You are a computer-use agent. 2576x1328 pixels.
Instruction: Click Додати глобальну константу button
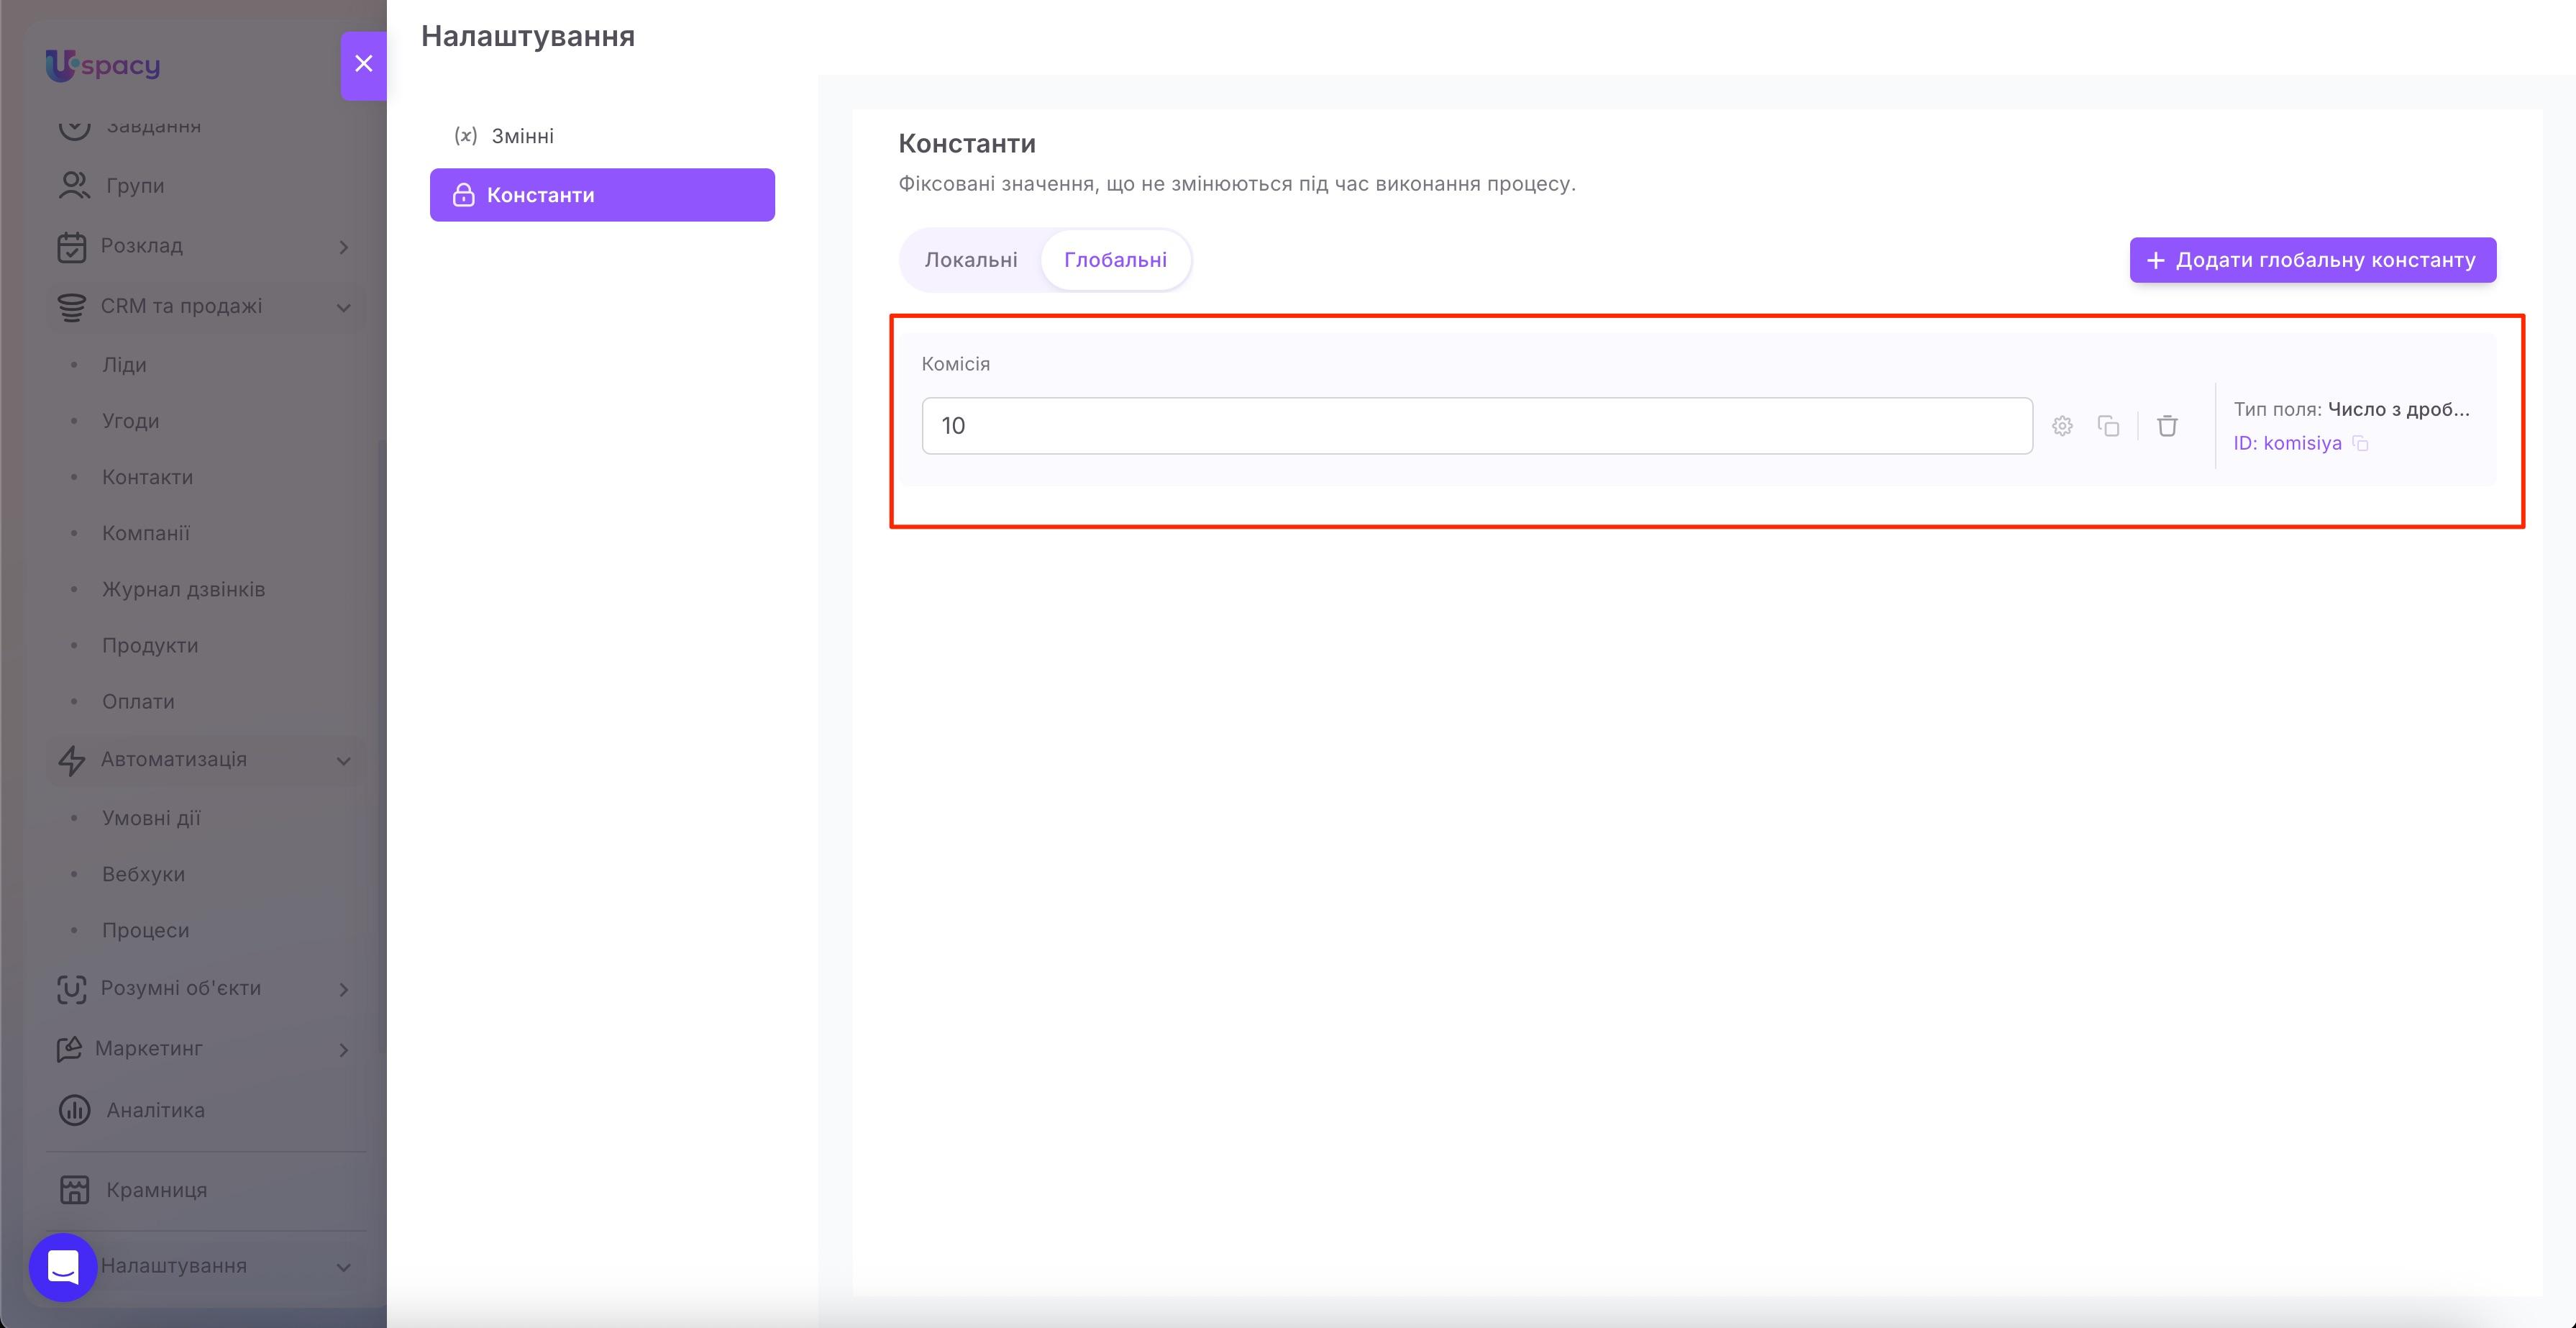point(2312,260)
